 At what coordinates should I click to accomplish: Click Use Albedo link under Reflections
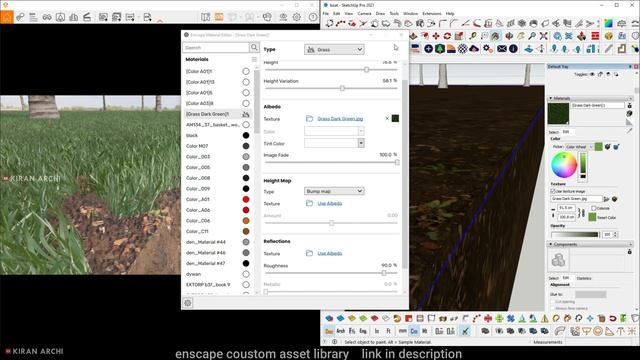click(330, 253)
